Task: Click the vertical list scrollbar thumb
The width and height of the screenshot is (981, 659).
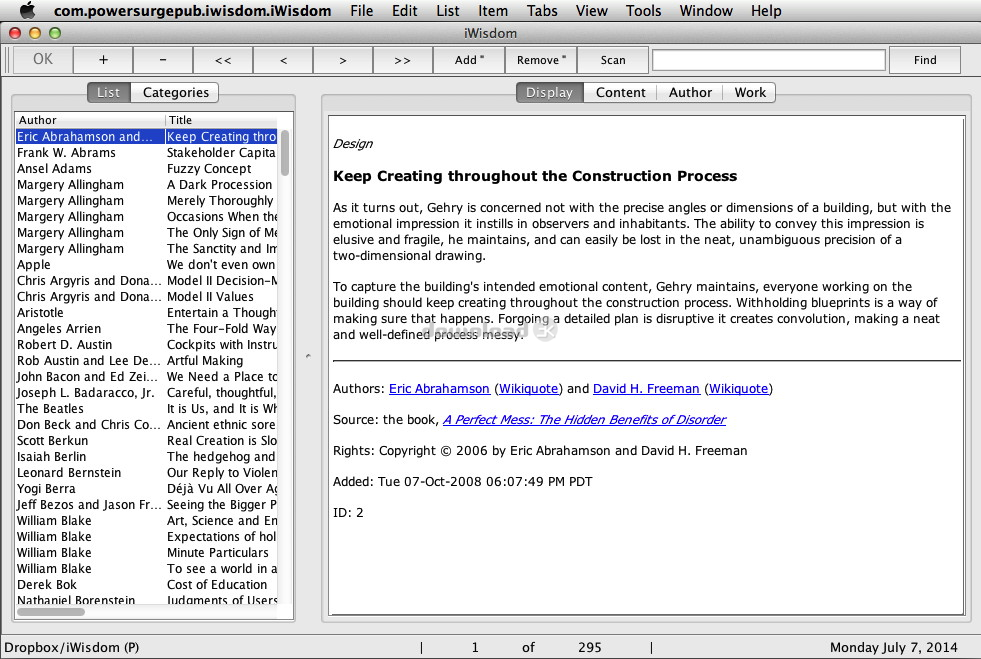Action: [285, 153]
